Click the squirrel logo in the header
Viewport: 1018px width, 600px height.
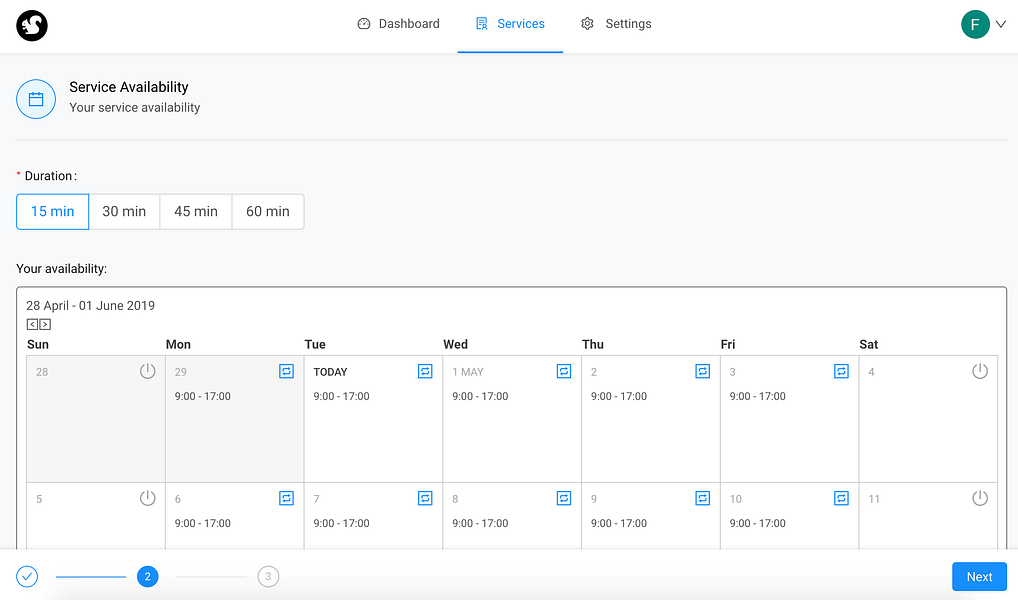pyautogui.click(x=32, y=26)
